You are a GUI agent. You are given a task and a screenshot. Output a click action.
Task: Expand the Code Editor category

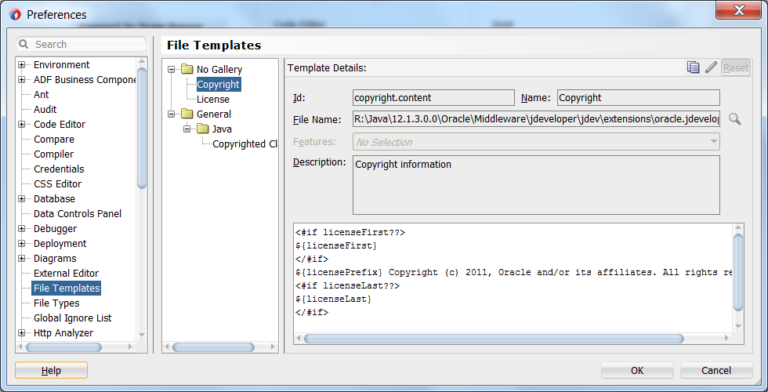(22, 124)
